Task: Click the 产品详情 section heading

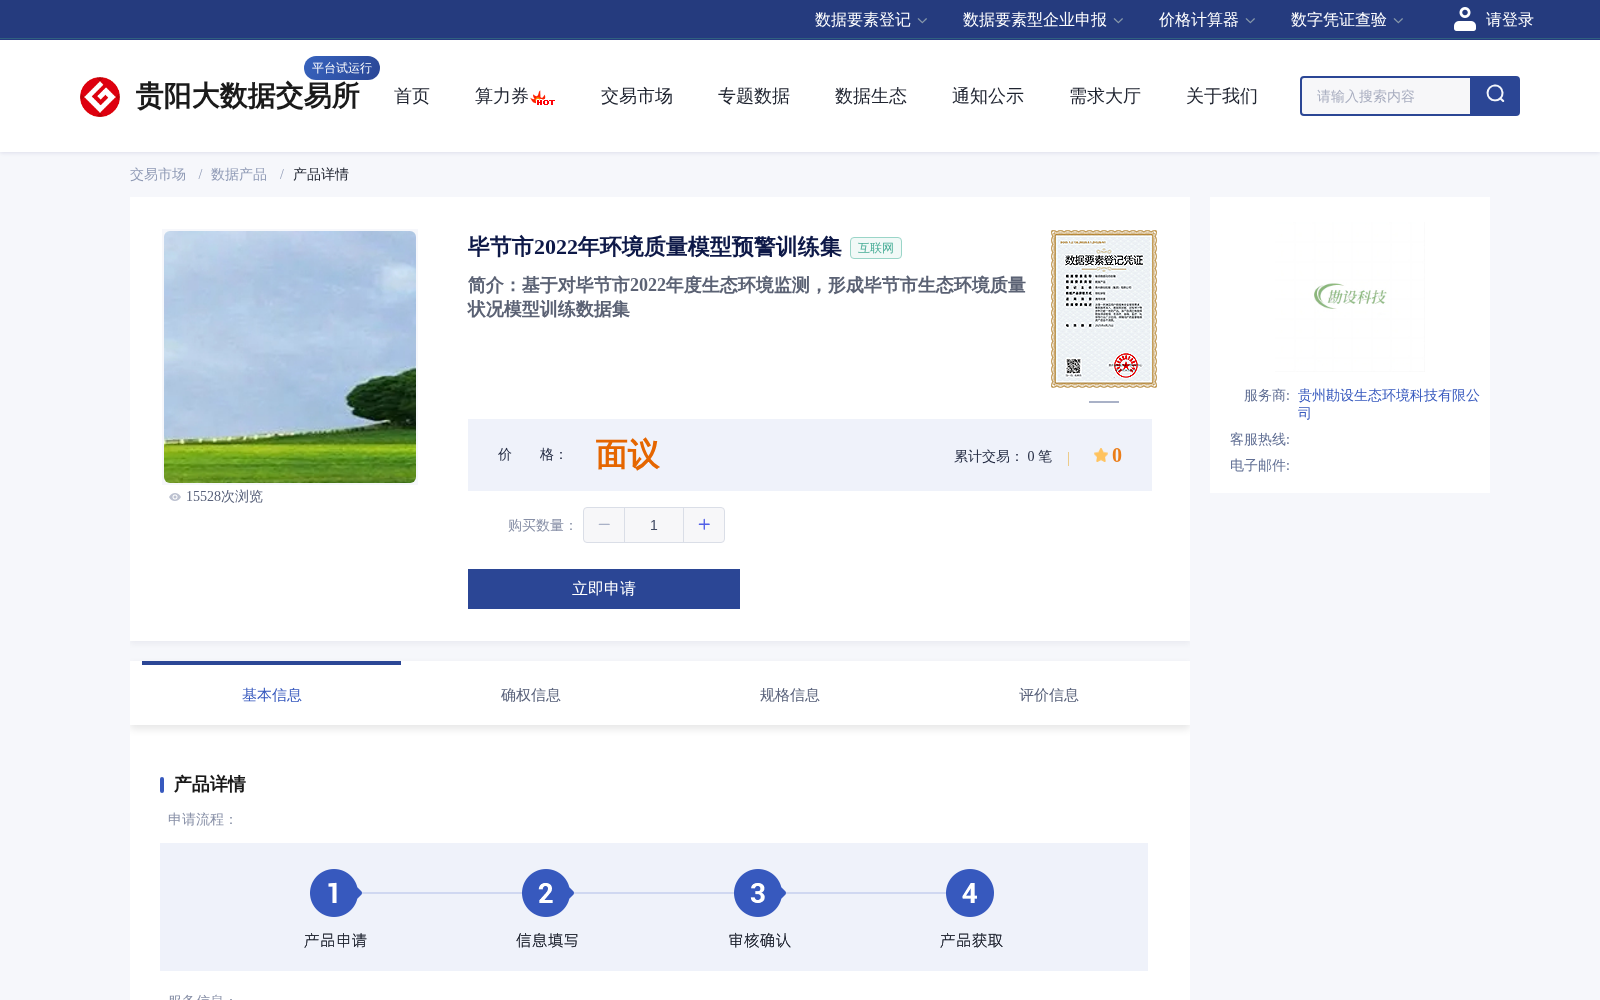Action: click(210, 784)
